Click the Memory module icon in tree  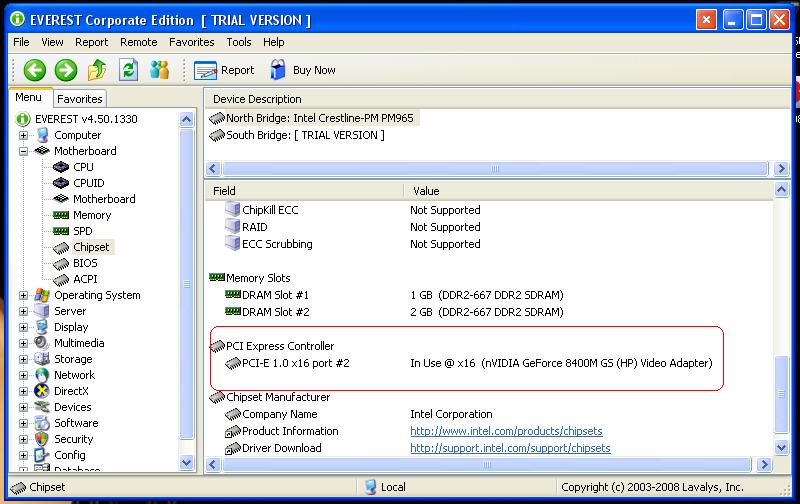click(x=61, y=215)
